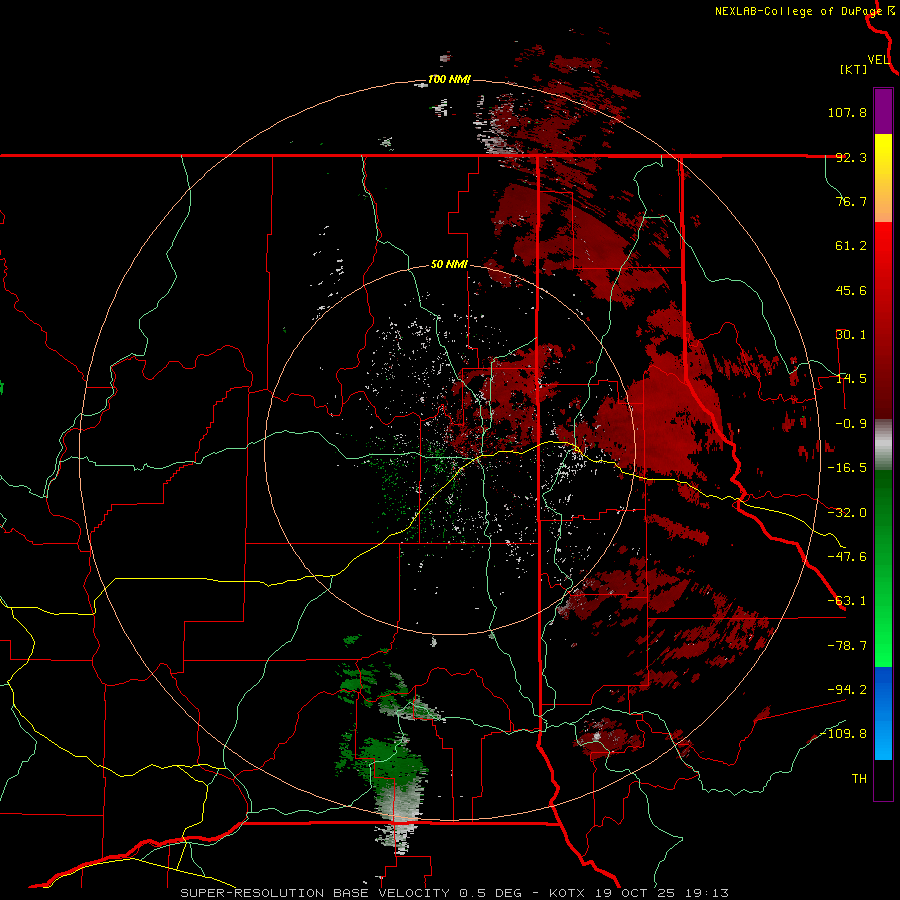Click the -78.7 velocity scale value
This screenshot has height=900, width=900.
point(847,646)
